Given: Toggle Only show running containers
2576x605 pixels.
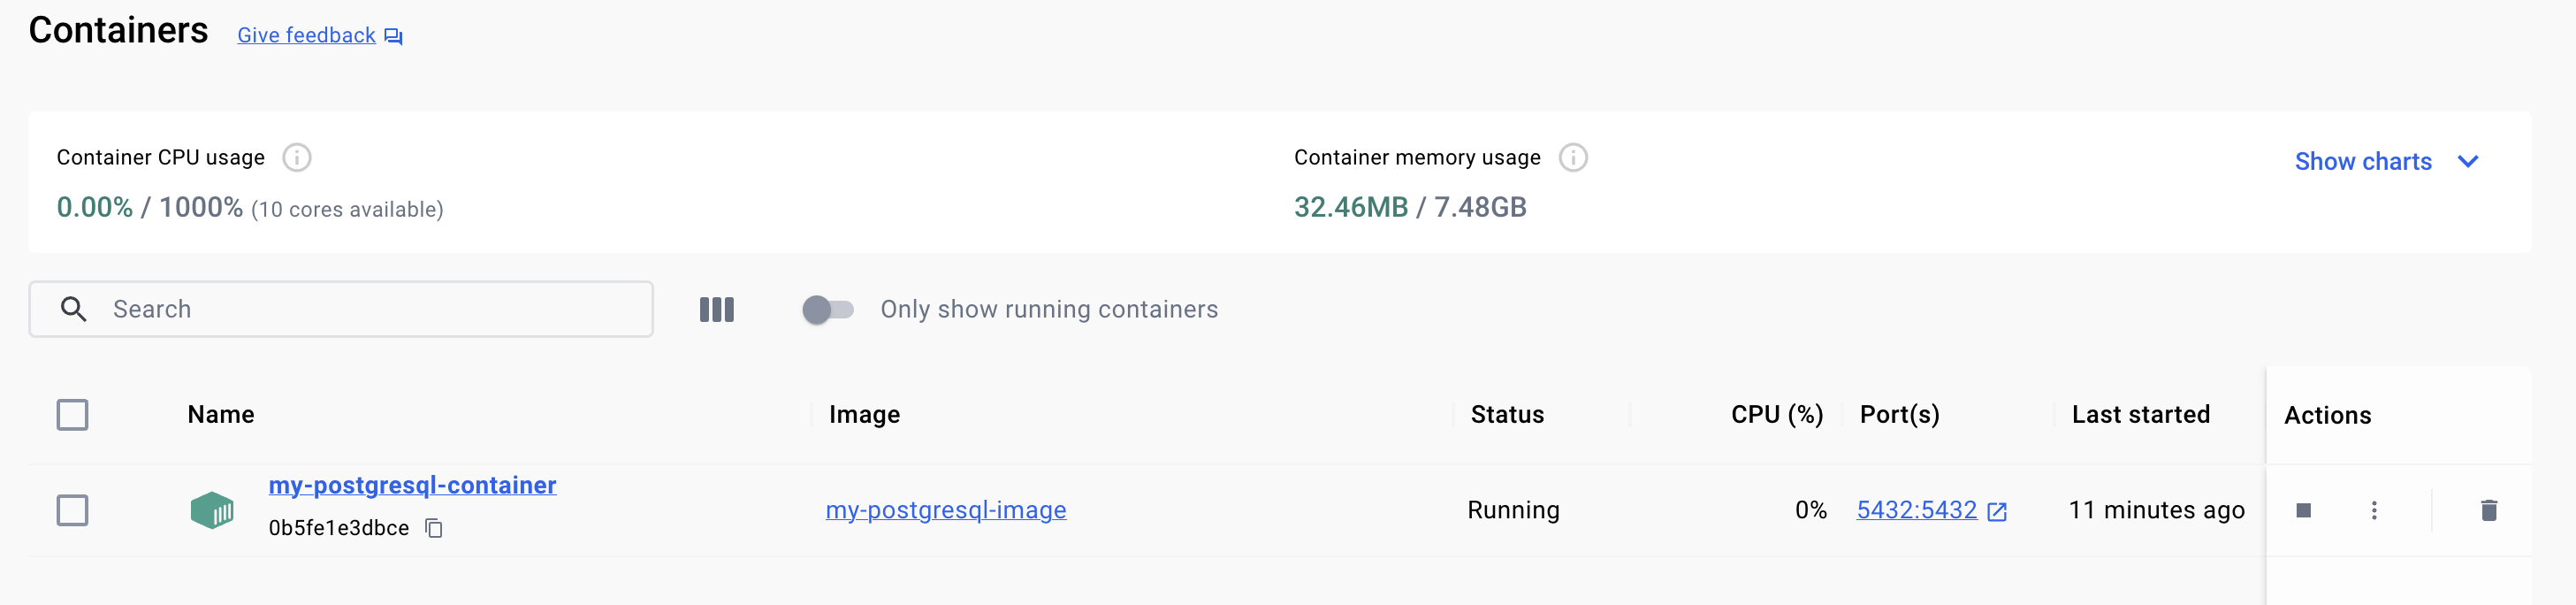Looking at the screenshot, I should click(x=827, y=310).
